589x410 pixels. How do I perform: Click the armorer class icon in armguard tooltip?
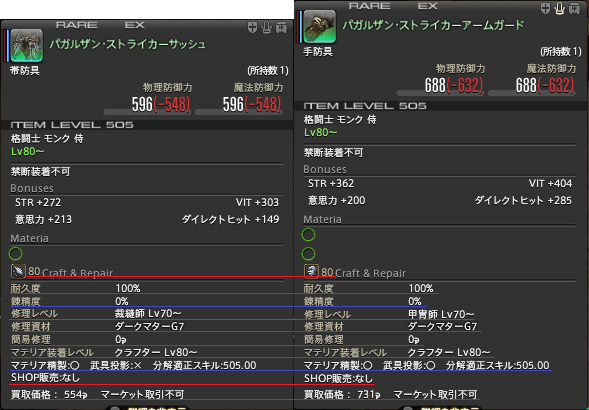(311, 271)
